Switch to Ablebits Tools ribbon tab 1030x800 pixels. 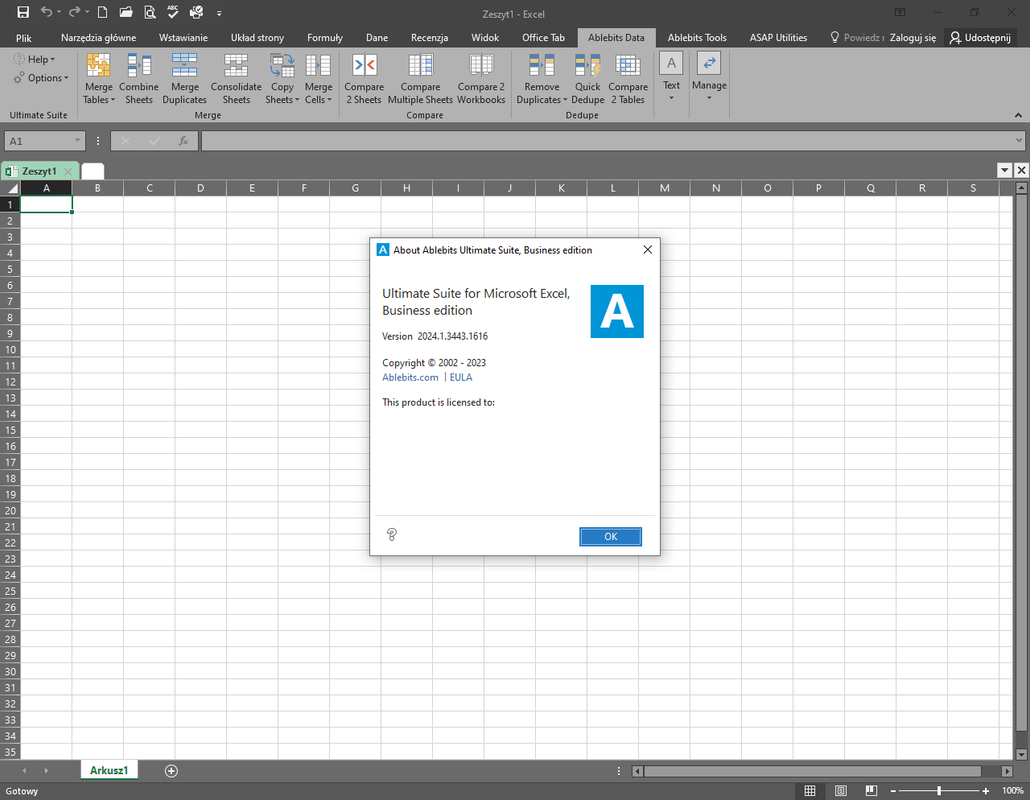[697, 37]
